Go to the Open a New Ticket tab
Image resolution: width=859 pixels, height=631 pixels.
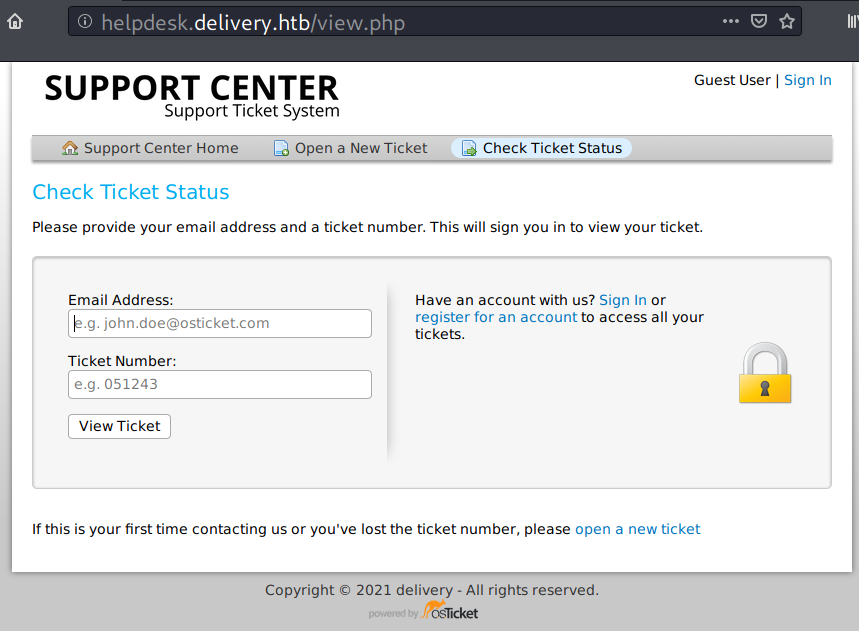coord(360,148)
